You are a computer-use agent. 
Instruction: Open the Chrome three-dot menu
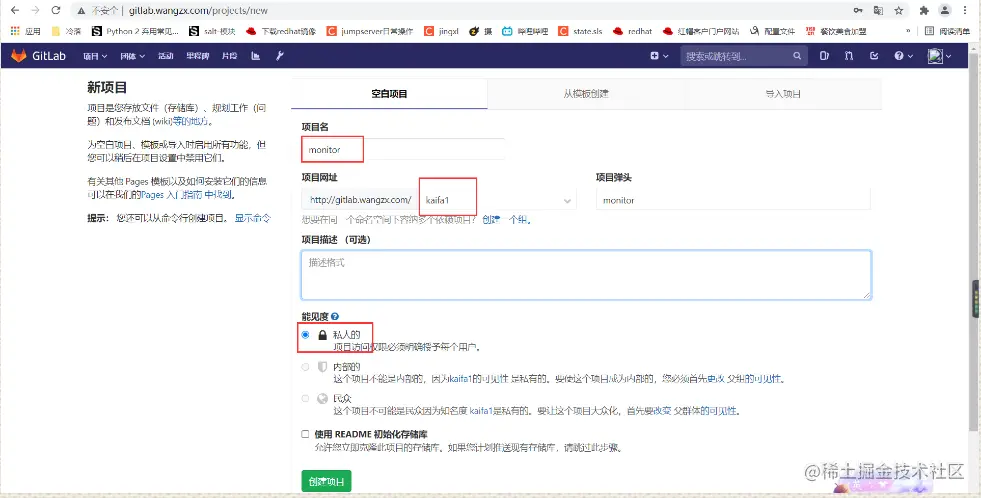965,11
